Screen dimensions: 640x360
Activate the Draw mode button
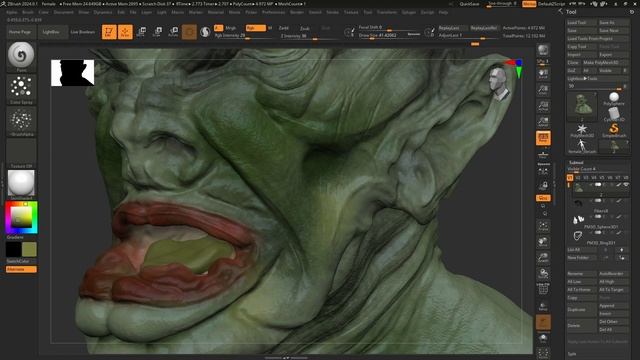click(125, 32)
